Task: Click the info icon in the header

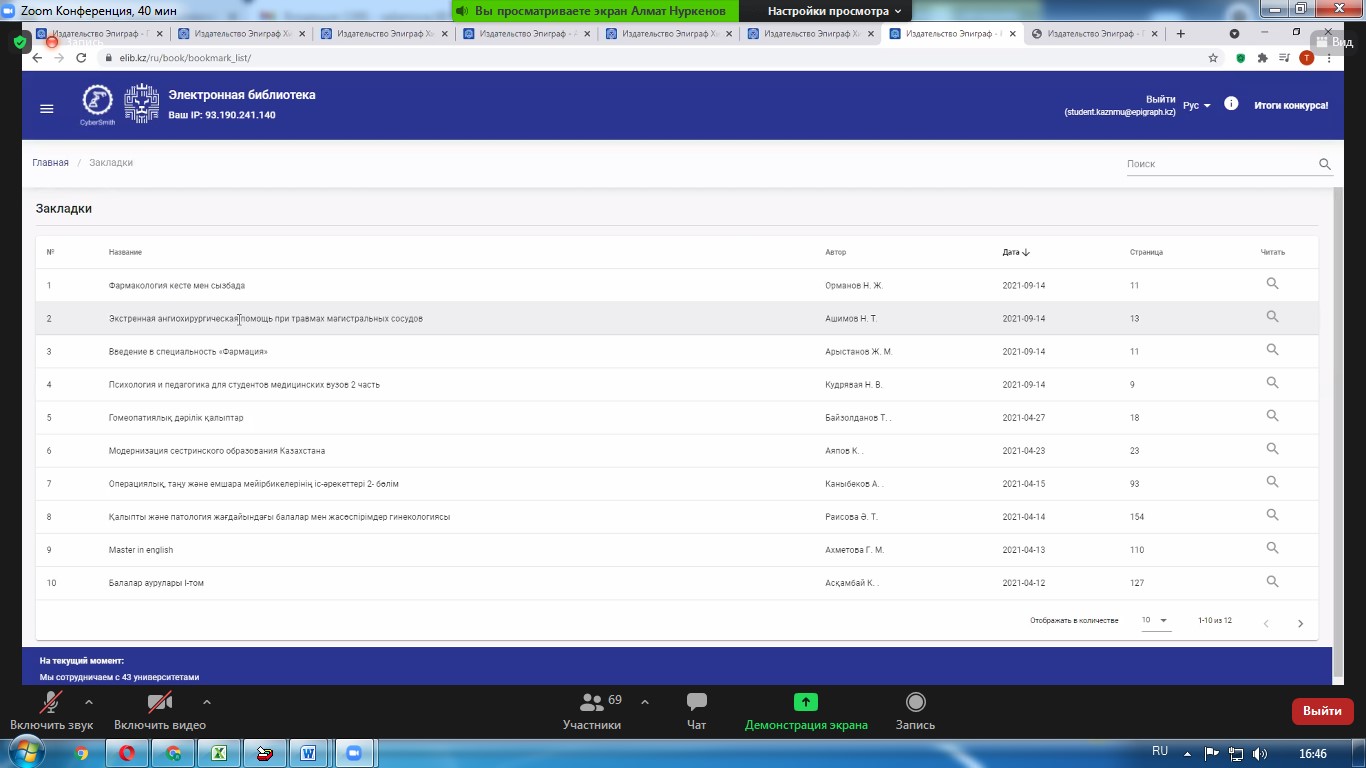Action: pyautogui.click(x=1231, y=104)
